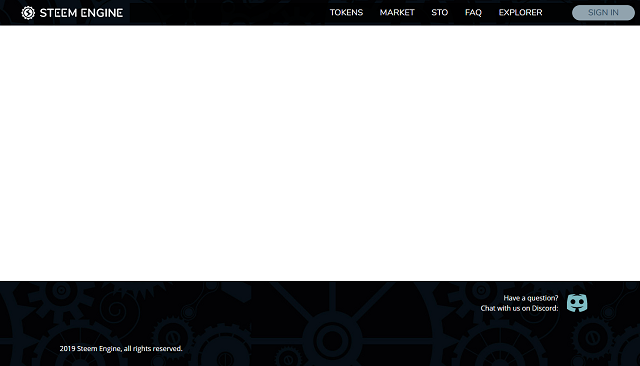Open the TOKENS menu item
This screenshot has height=366, width=640.
(x=346, y=13)
